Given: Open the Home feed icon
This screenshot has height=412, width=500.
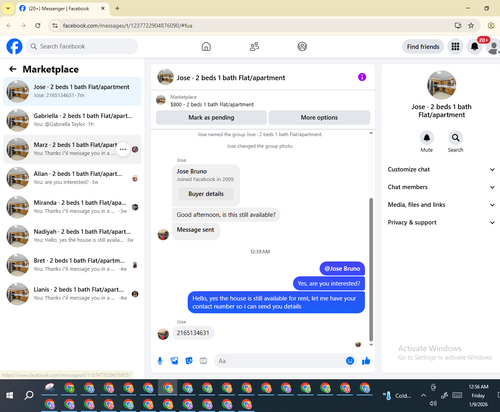Looking at the screenshot, I should click(x=206, y=46).
